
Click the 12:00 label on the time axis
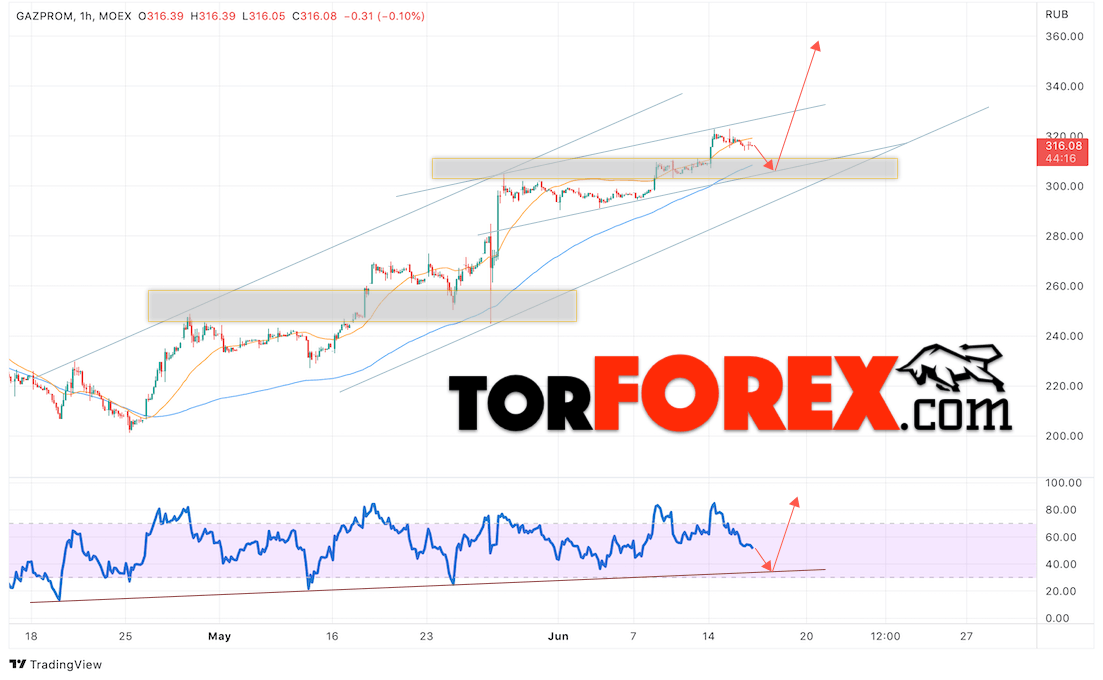[x=885, y=636]
